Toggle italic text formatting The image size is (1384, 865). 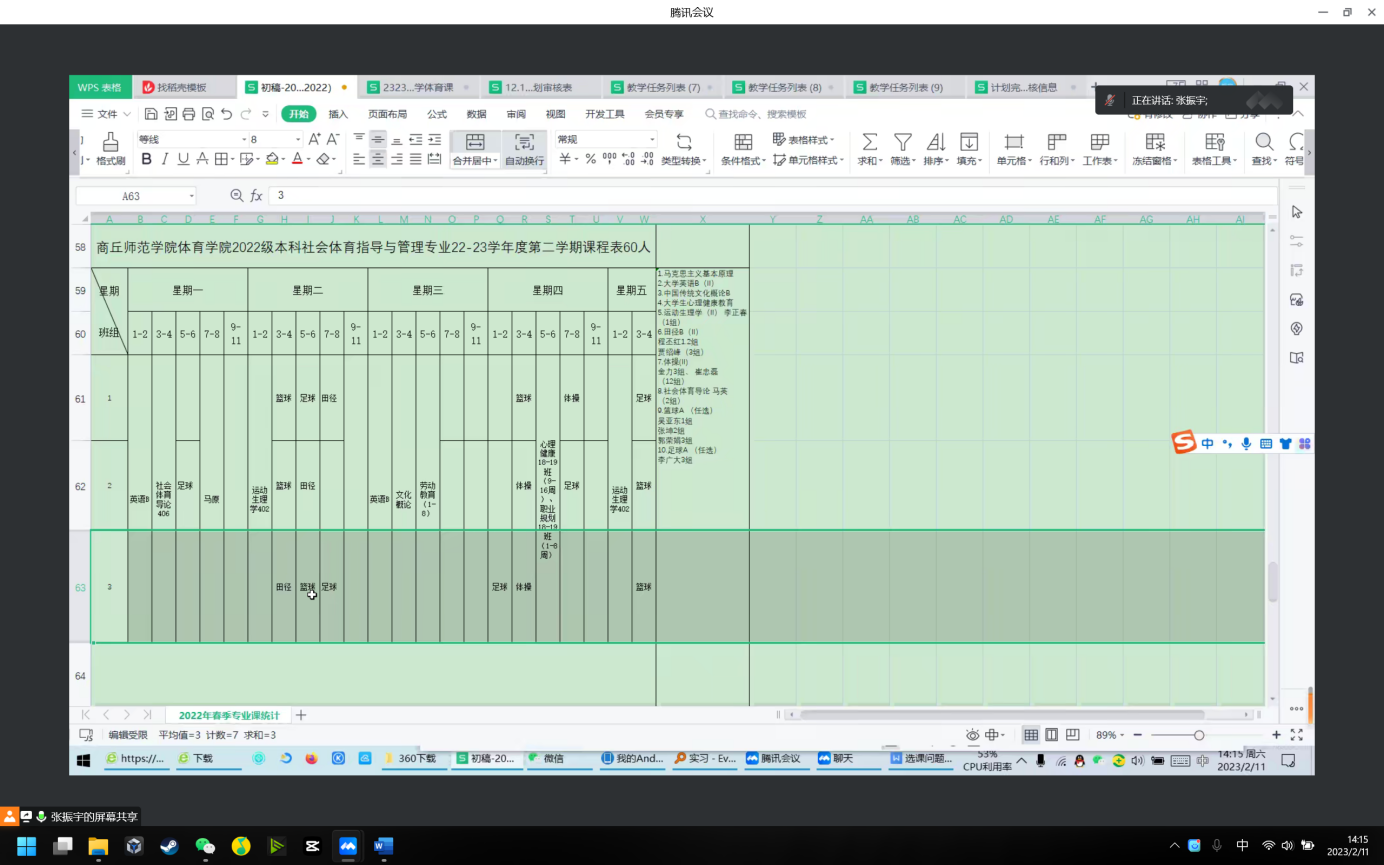(165, 159)
